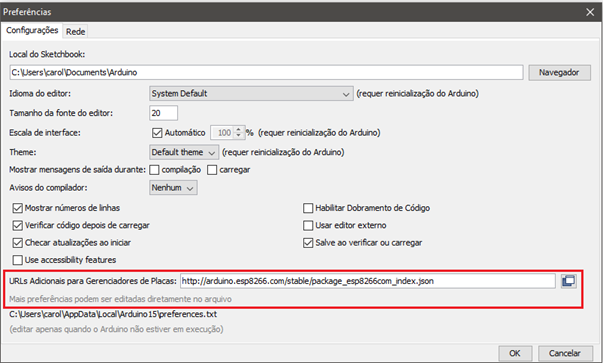This screenshot has width=603, height=363.
Task: Expand Avisos do compilador Nenhum dropdown
Action: 173,188
